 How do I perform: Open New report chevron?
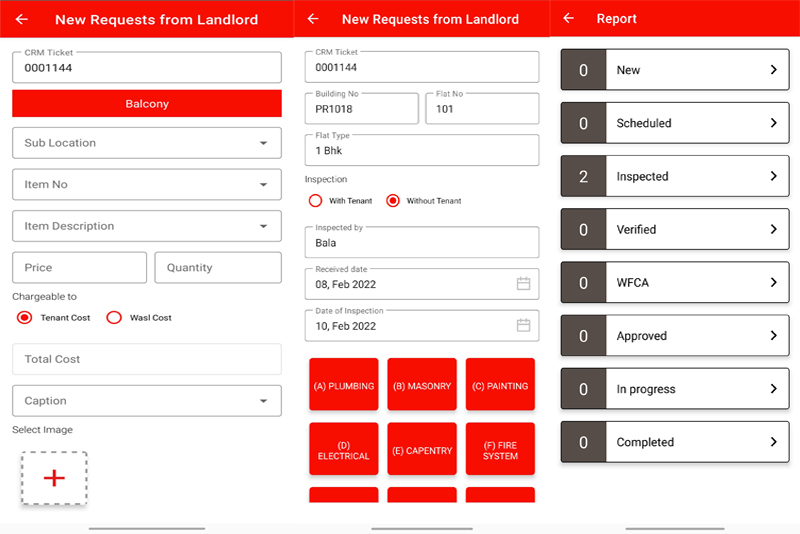tap(773, 70)
